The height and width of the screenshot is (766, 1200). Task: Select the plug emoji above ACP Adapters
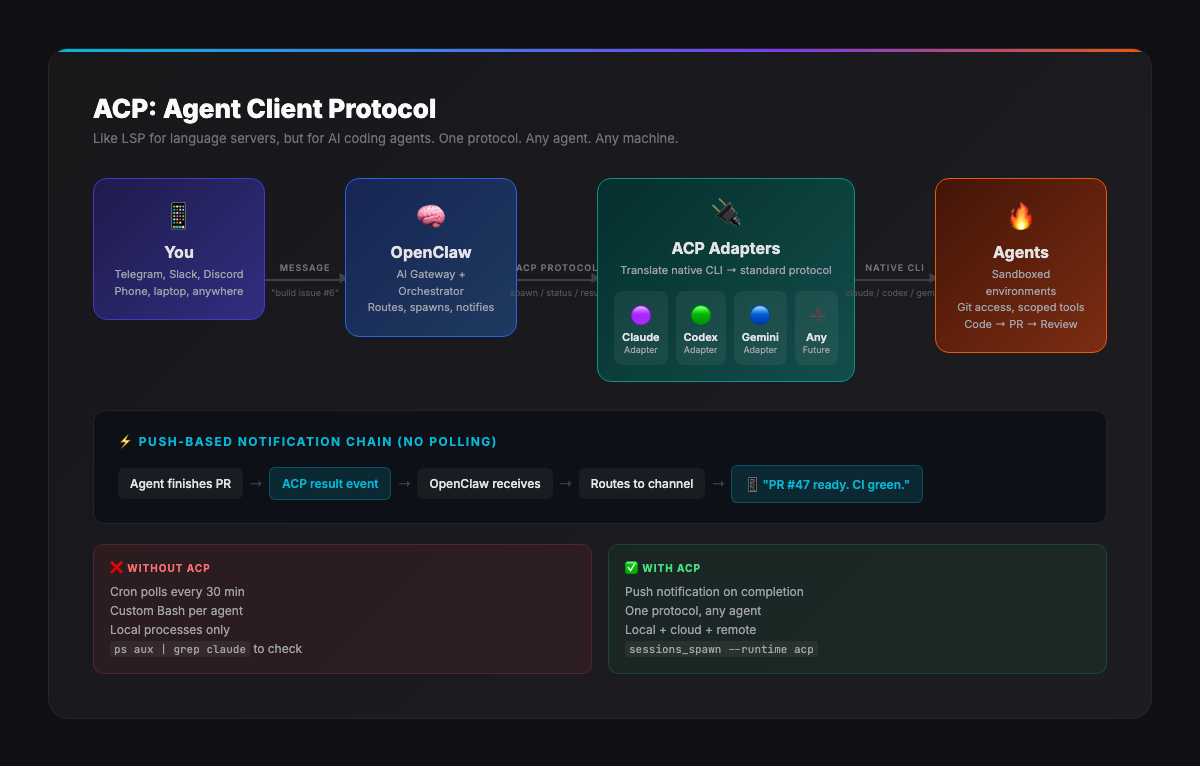pyautogui.click(x=726, y=211)
